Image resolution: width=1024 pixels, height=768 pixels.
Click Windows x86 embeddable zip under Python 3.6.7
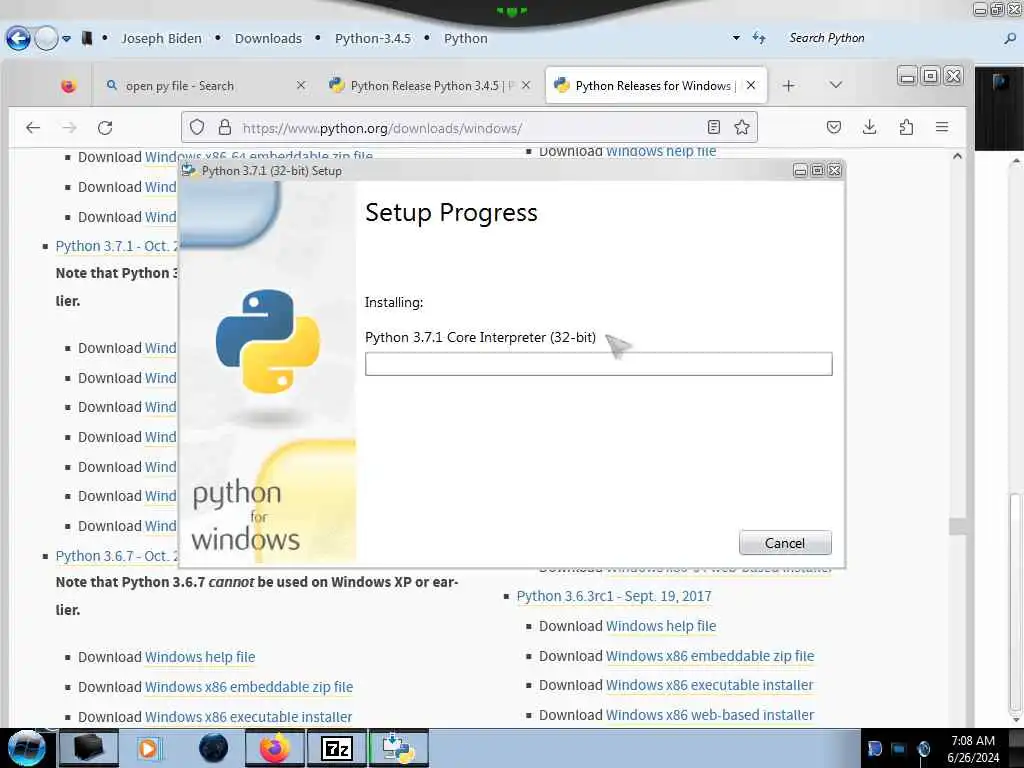(249, 687)
